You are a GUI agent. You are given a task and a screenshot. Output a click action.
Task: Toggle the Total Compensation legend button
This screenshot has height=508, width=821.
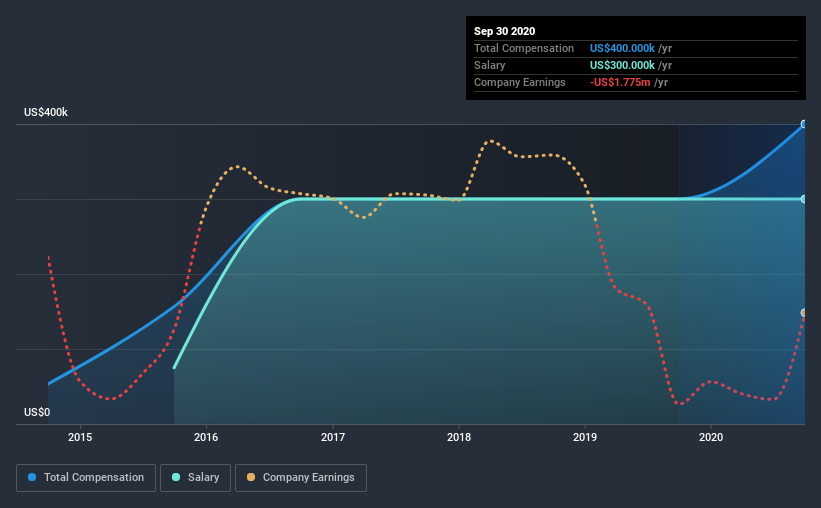(x=86, y=478)
